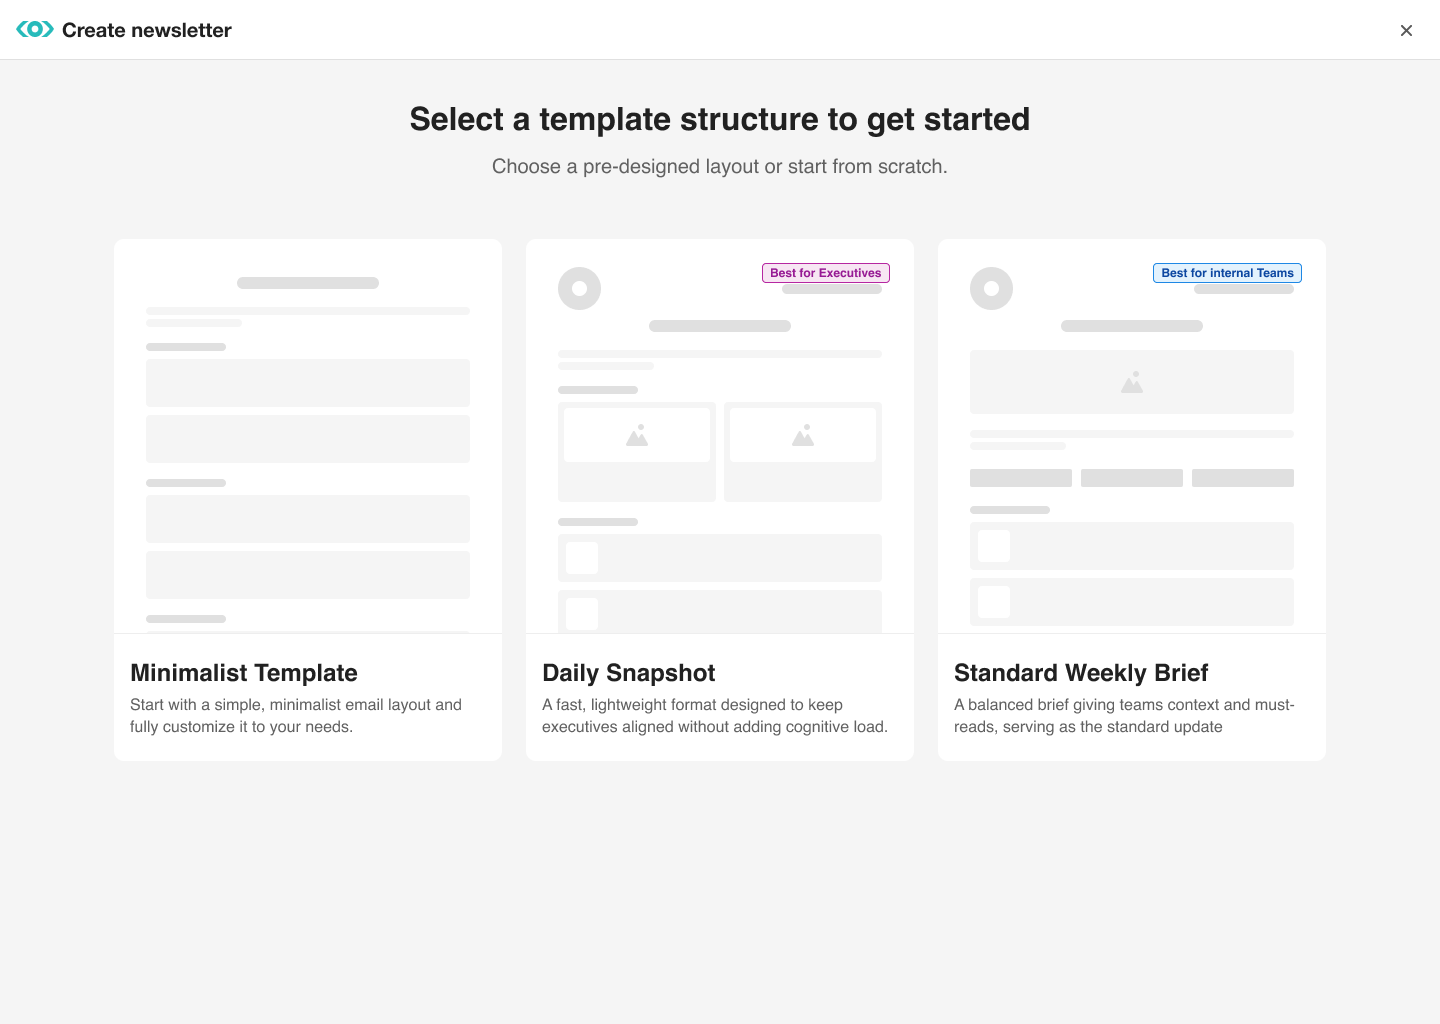This screenshot has height=1024, width=1440.
Task: Click the circular avatar in Standard Weekly Brief preview
Action: pos(991,288)
